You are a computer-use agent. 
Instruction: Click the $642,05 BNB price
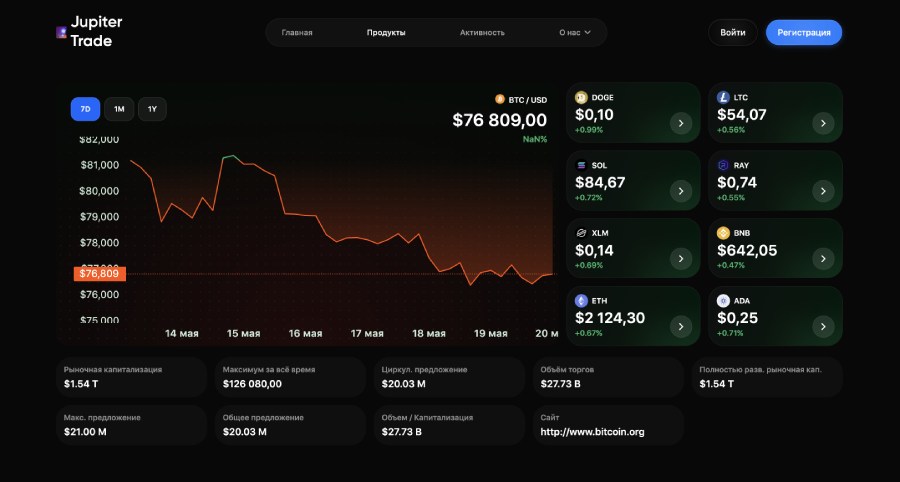747,250
